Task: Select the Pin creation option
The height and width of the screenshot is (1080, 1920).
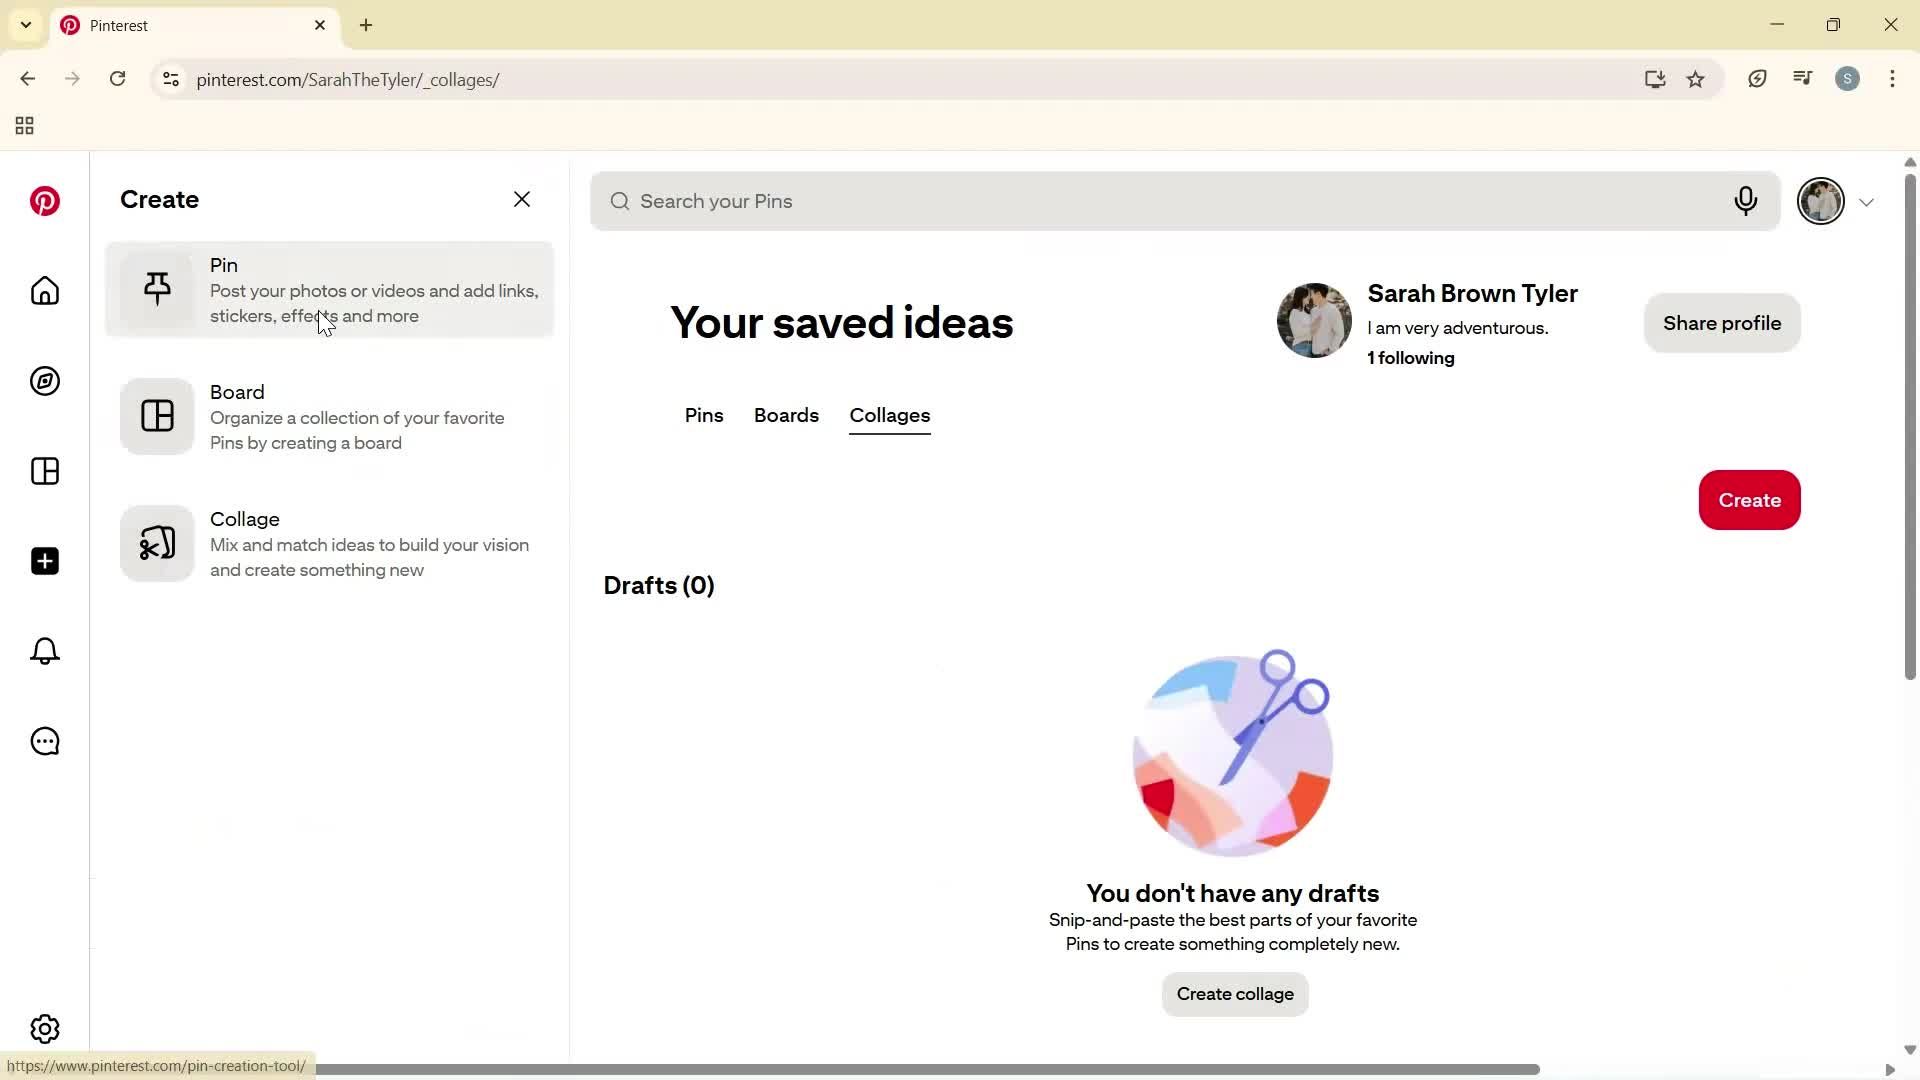Action: (x=330, y=290)
